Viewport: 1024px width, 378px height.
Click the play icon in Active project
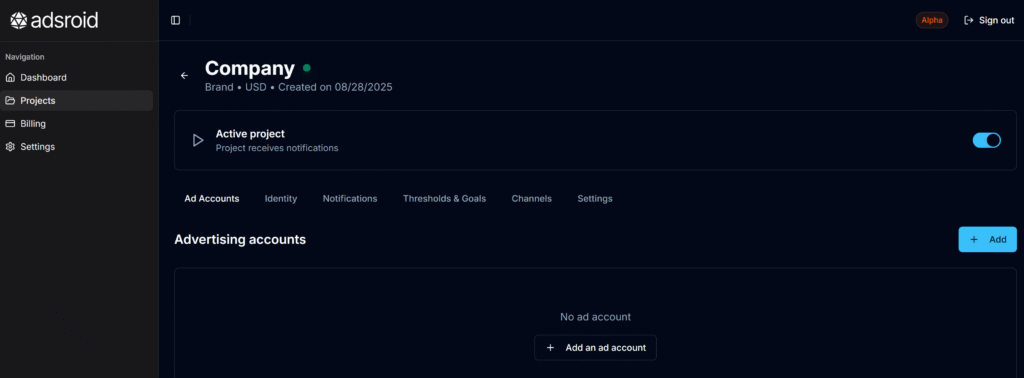pos(198,140)
